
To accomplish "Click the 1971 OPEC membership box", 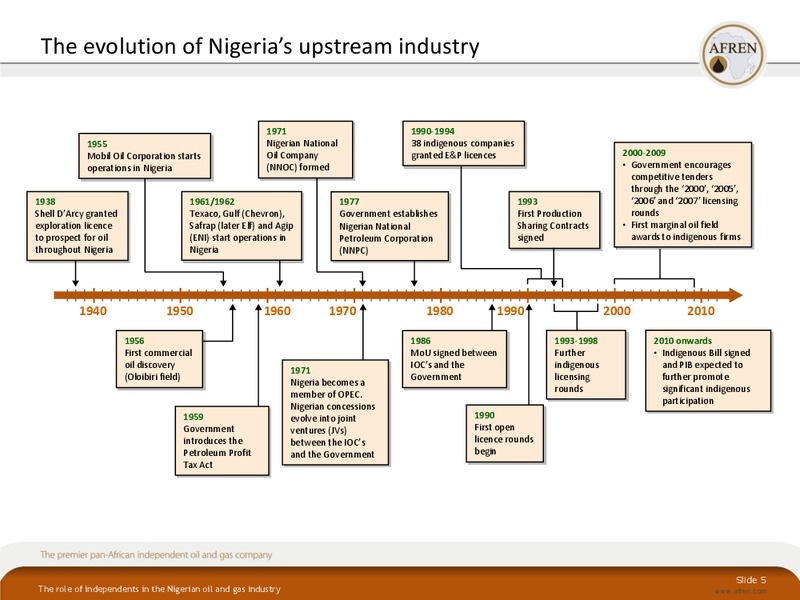I will point(335,412).
